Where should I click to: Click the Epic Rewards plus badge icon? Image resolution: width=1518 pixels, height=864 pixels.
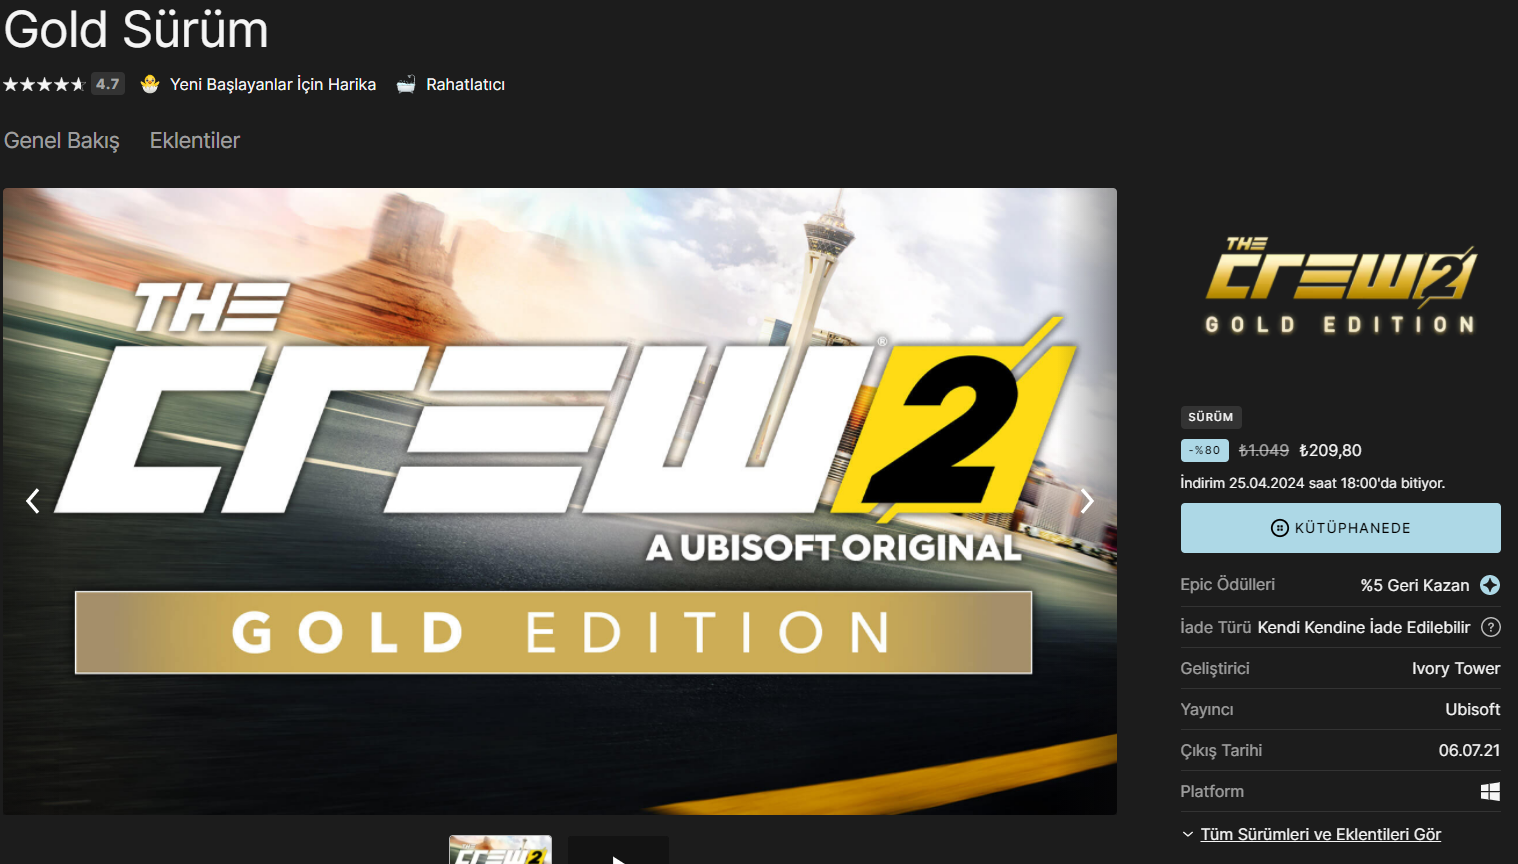coord(1490,585)
